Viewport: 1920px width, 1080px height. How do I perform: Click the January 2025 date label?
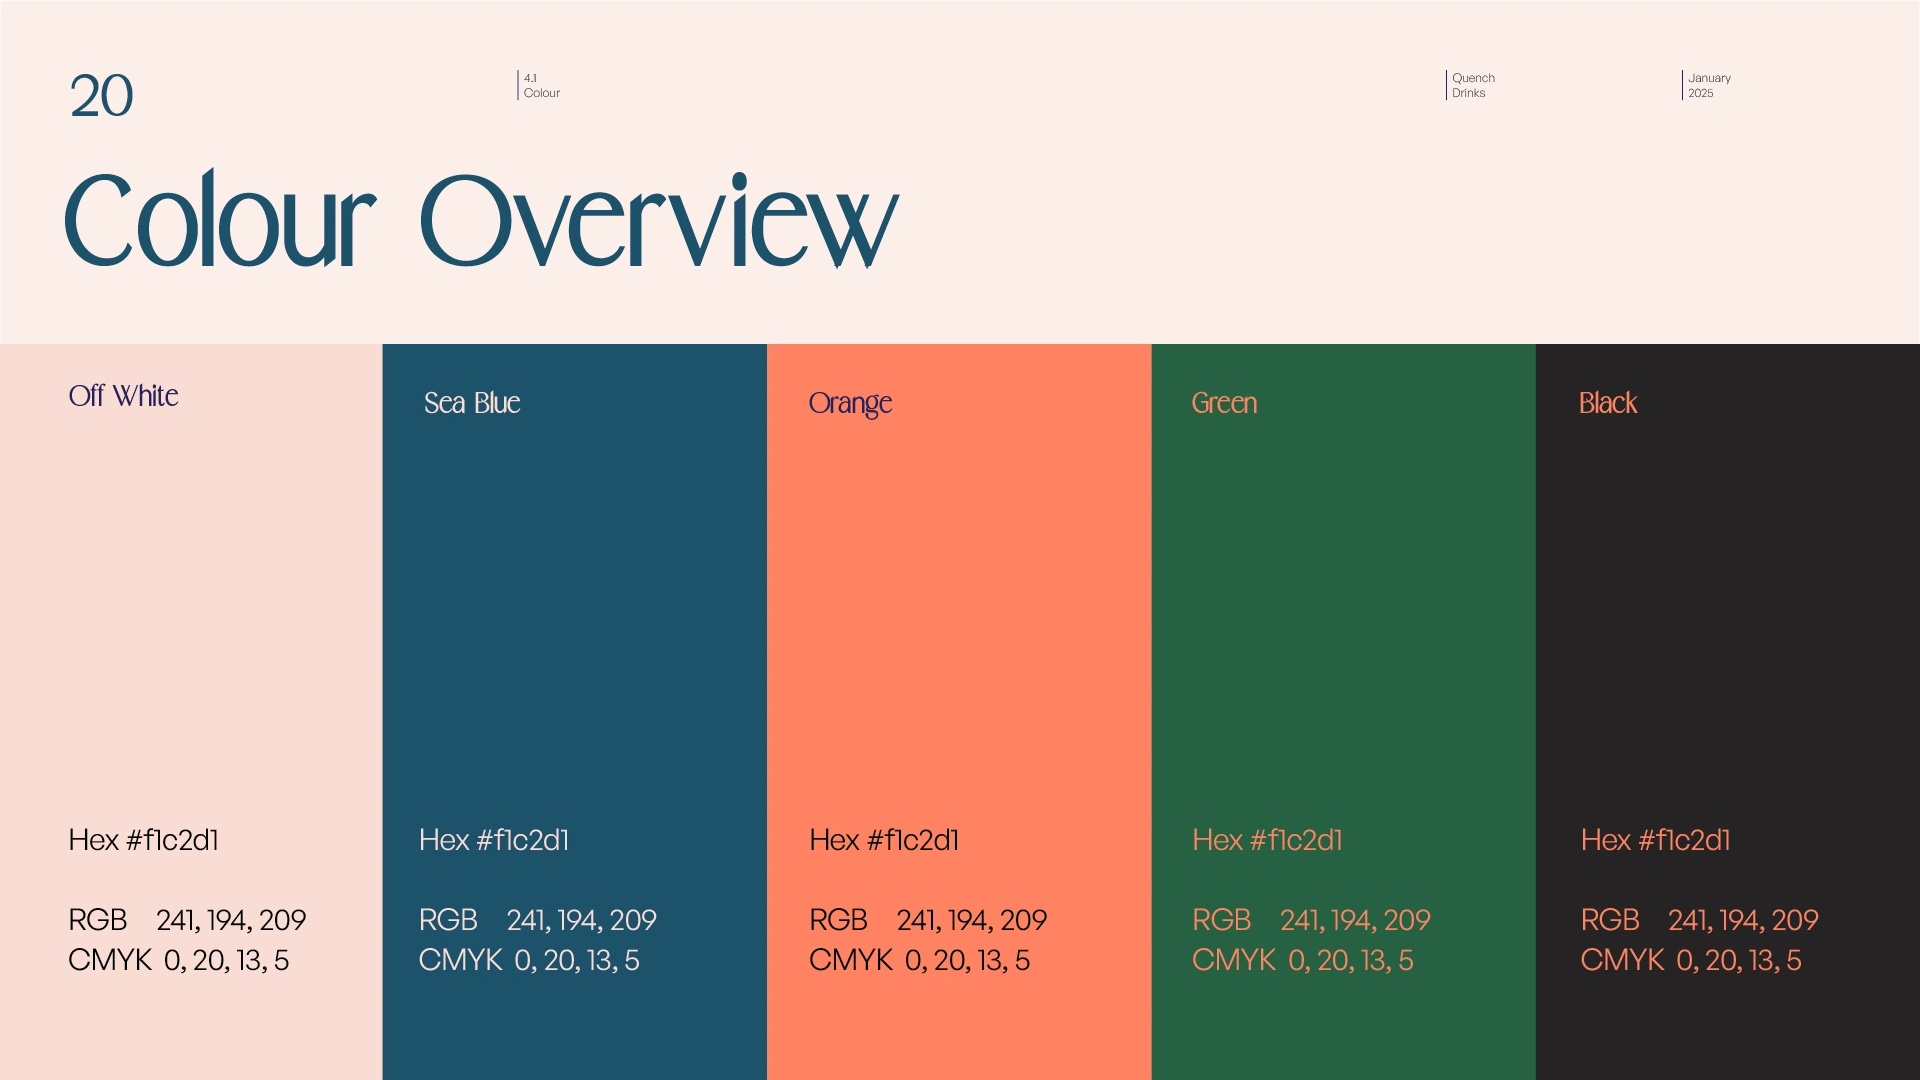click(1708, 85)
